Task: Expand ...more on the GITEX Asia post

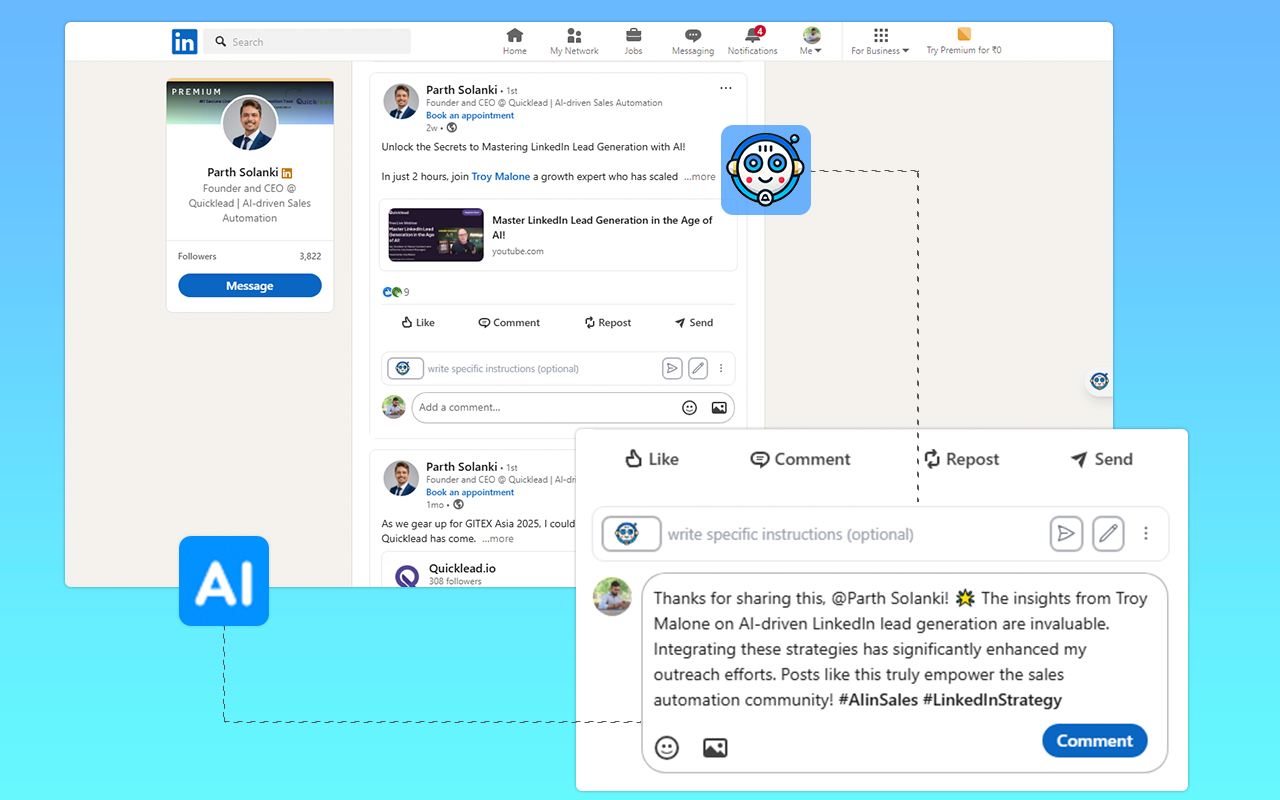Action: pyautogui.click(x=497, y=538)
